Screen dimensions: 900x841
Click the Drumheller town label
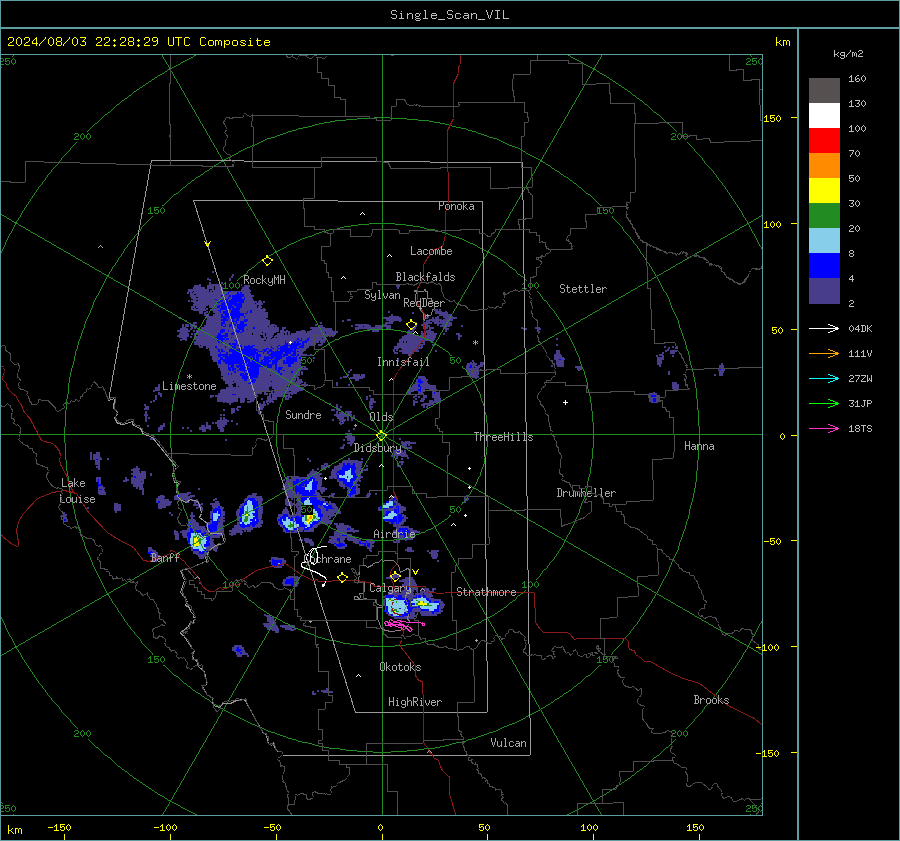586,493
